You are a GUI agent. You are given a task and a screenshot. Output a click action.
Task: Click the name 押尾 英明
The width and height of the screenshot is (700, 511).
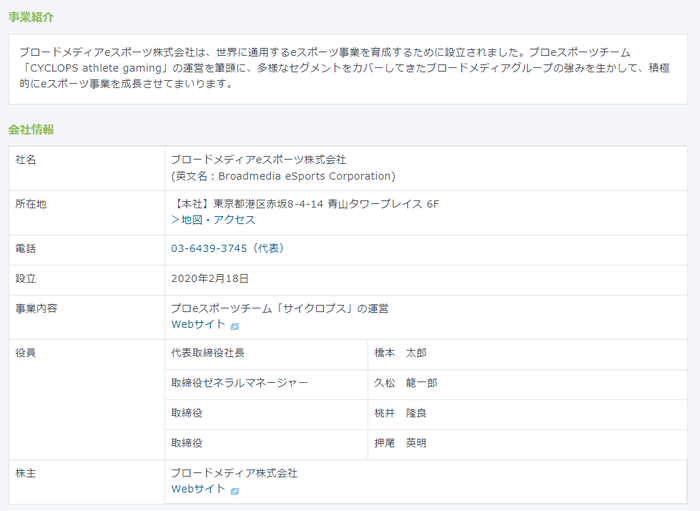point(400,443)
